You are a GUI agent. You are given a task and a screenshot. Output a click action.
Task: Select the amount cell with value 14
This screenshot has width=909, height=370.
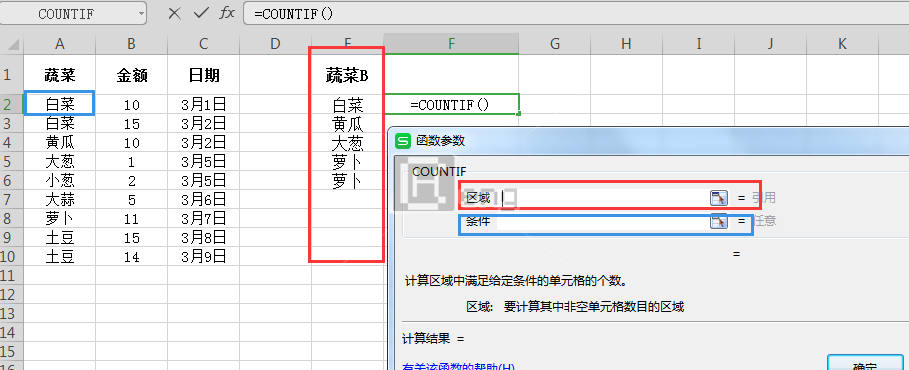(132, 256)
